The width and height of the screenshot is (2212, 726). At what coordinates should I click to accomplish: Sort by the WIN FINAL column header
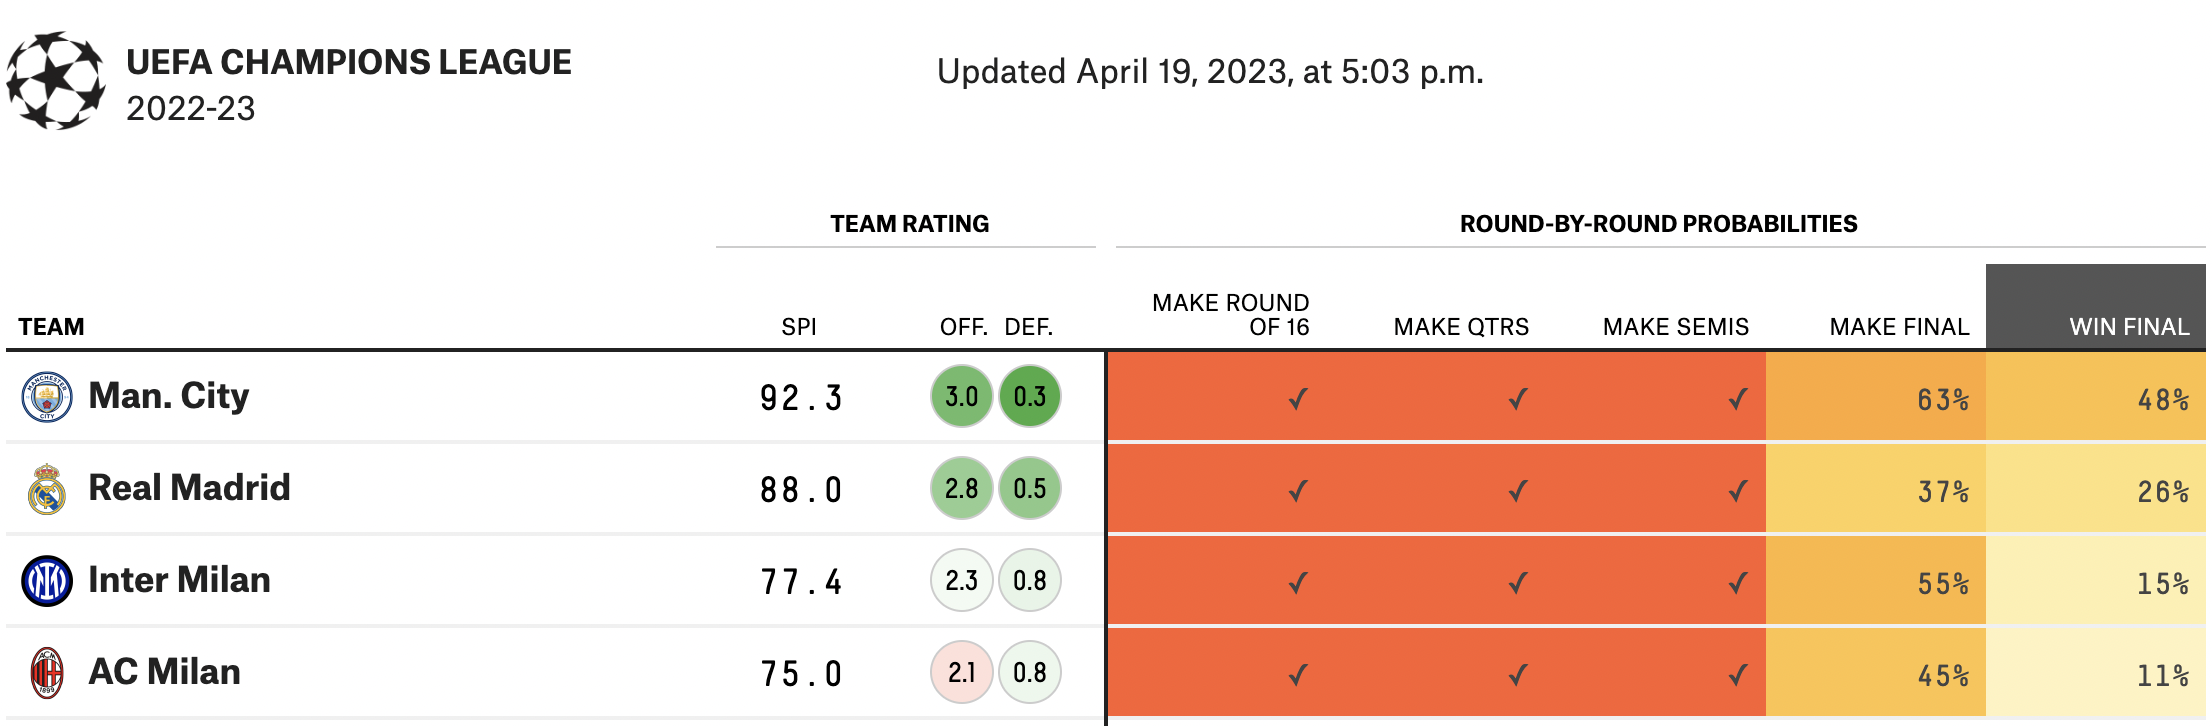point(2128,327)
